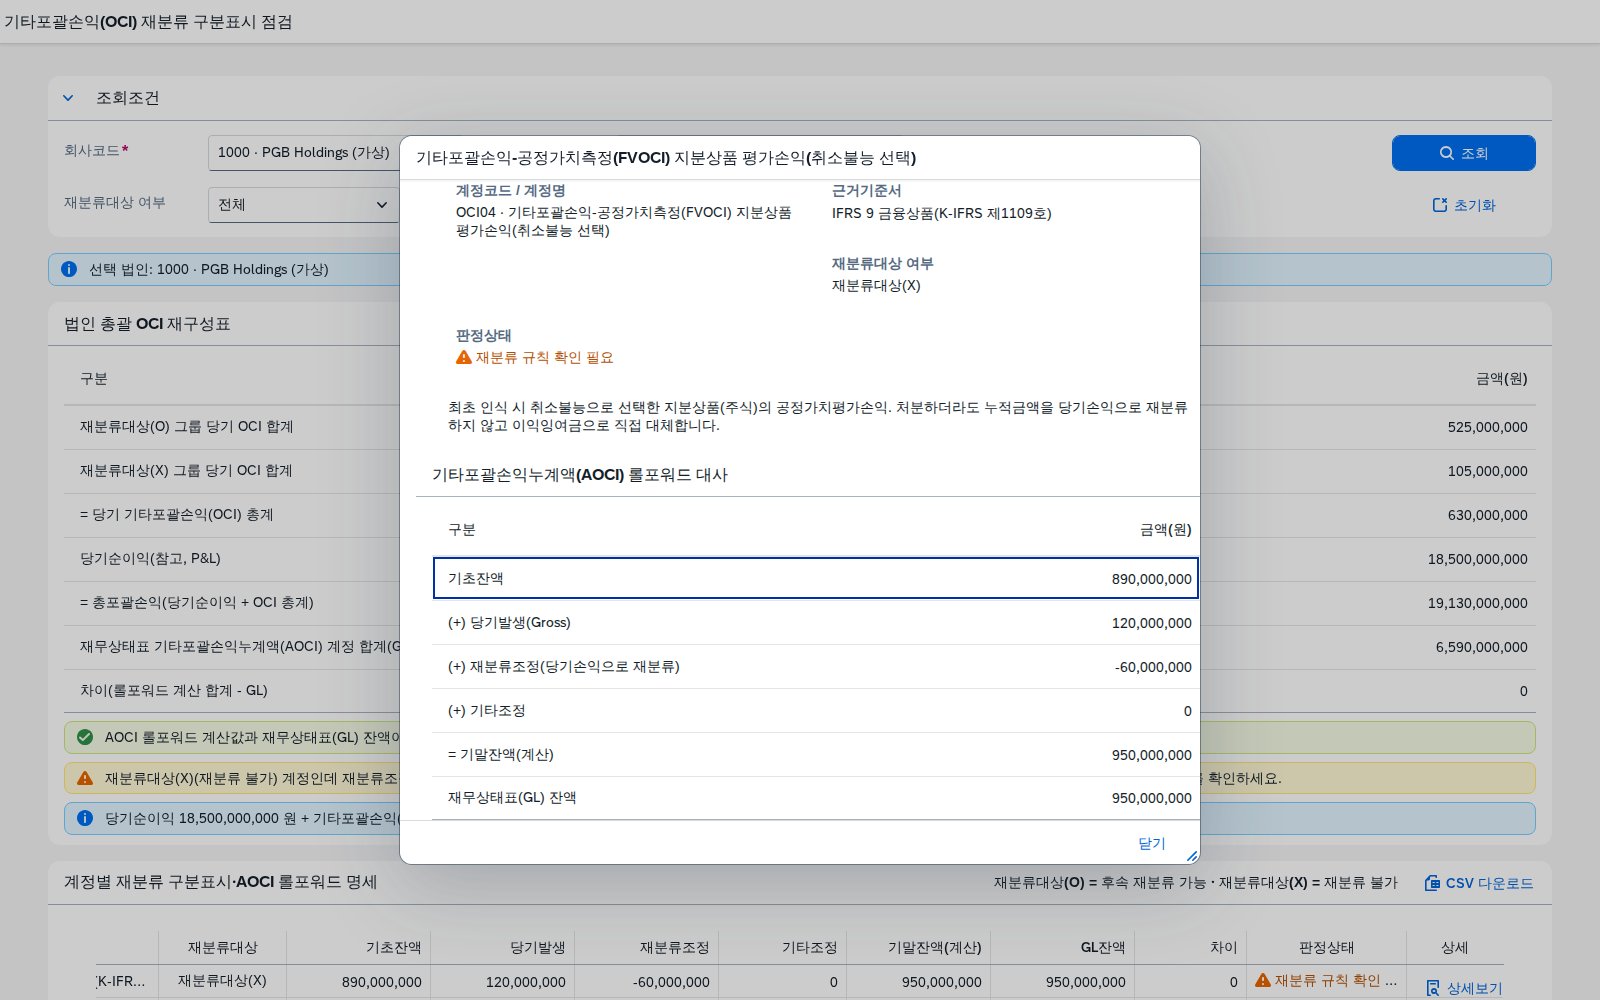Download the table via CSV 다운로드
Screen dimensions: 1600x1000
[1478, 883]
